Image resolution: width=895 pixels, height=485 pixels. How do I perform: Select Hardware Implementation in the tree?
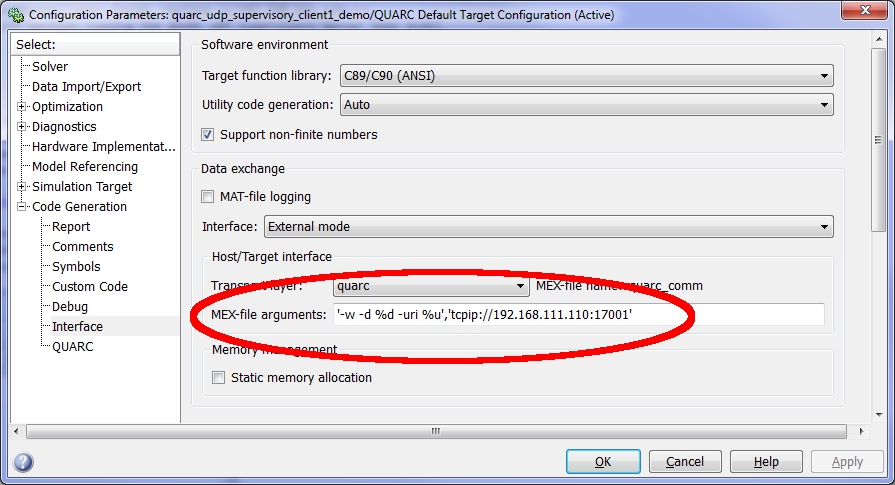point(103,147)
